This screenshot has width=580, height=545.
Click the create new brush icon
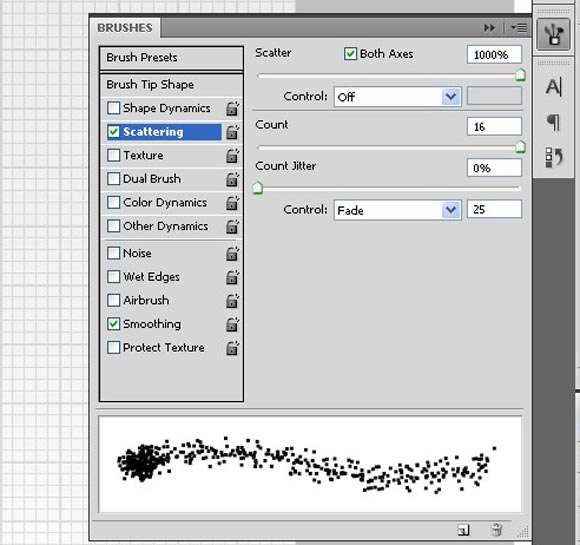tap(463, 530)
